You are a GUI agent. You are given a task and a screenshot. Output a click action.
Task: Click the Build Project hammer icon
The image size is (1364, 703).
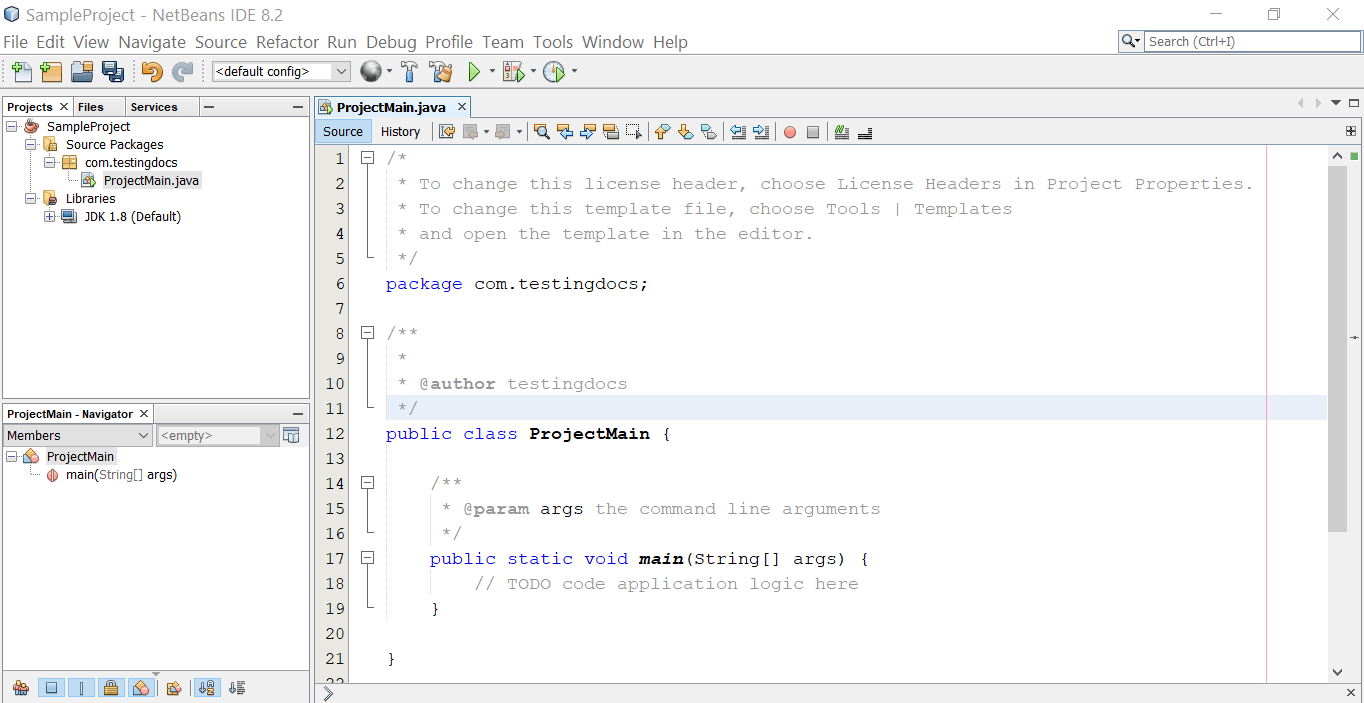409,71
